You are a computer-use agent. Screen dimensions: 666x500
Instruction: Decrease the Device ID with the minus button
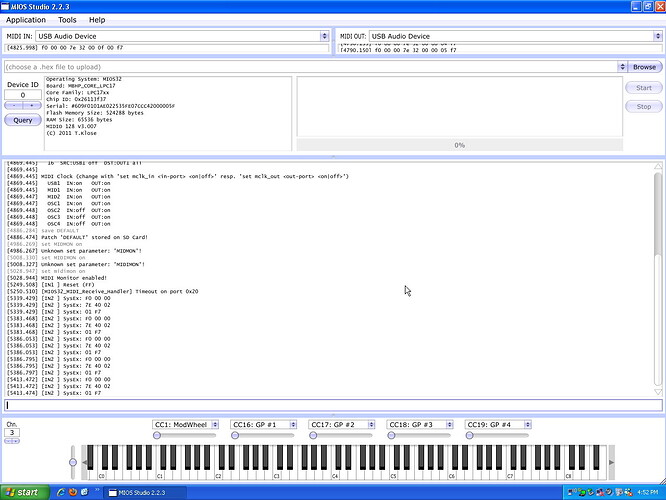(x=14, y=105)
